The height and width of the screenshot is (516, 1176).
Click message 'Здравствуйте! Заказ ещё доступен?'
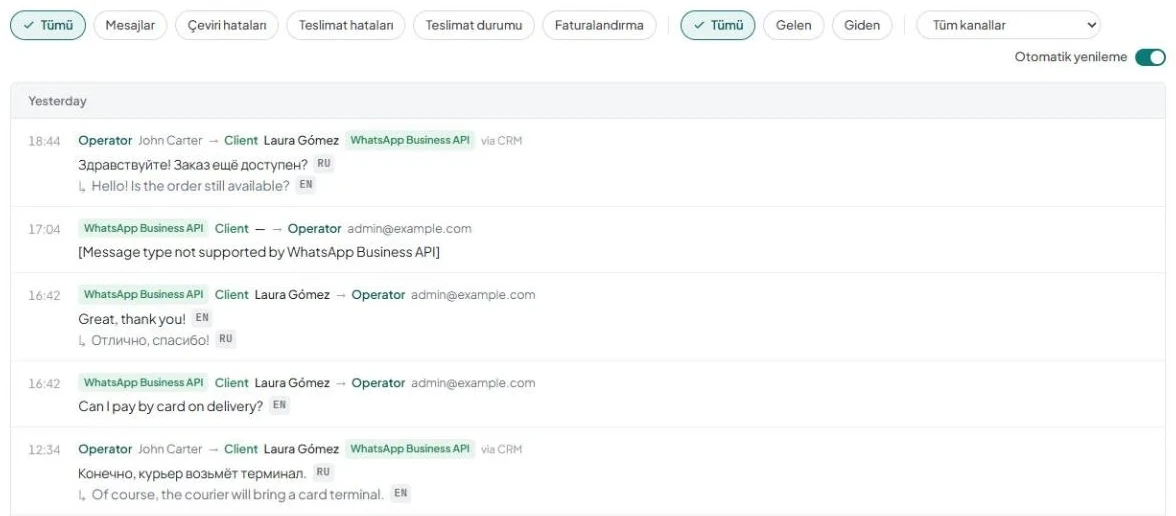[193, 164]
